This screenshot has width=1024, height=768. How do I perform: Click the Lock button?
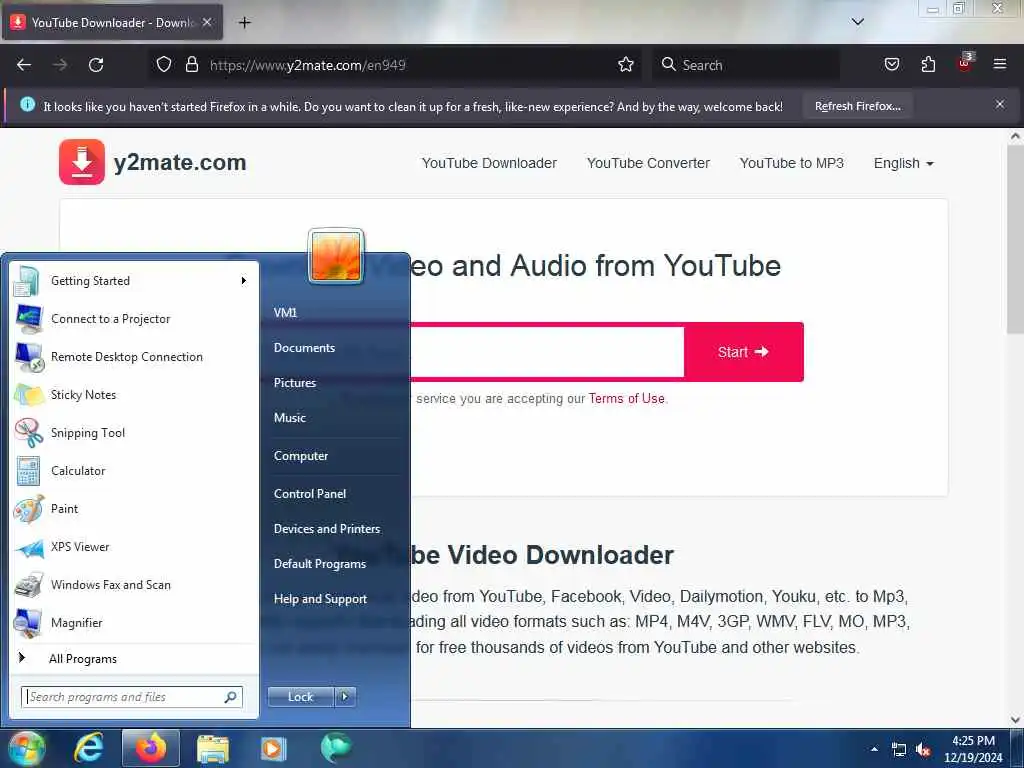[x=301, y=697]
